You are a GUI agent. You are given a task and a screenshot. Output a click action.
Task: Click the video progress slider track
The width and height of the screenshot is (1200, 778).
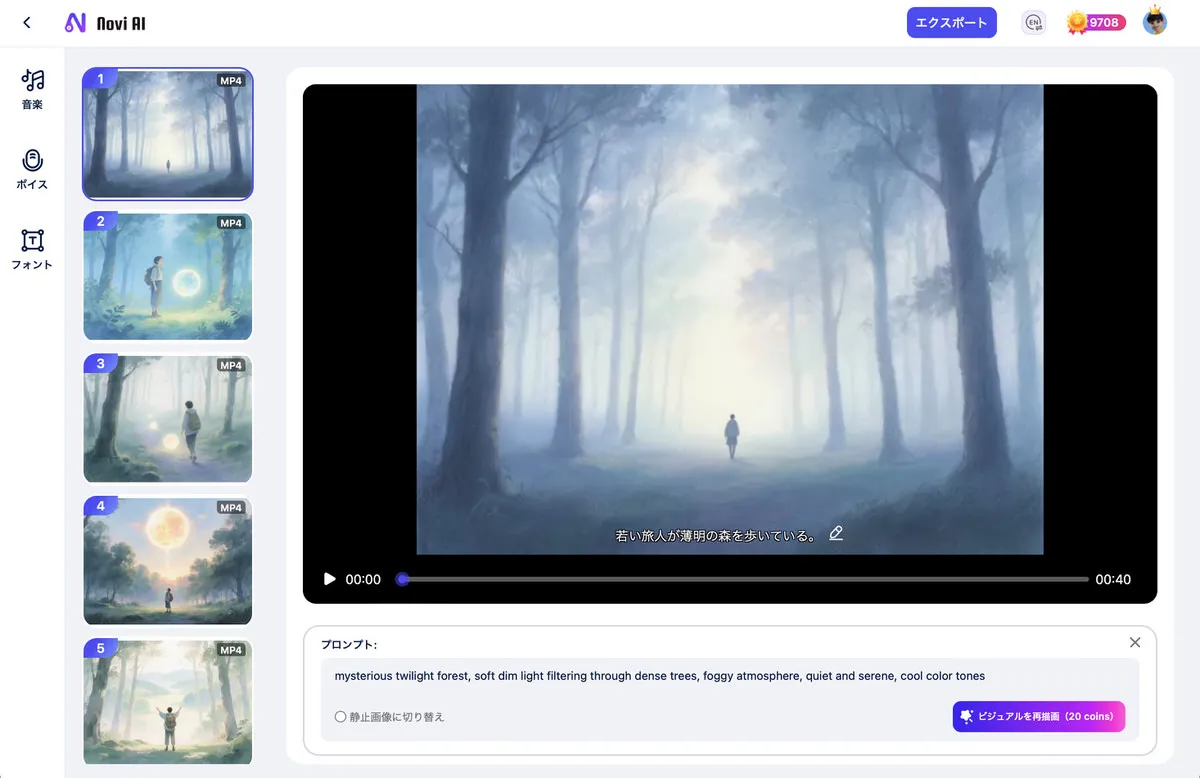[744, 579]
